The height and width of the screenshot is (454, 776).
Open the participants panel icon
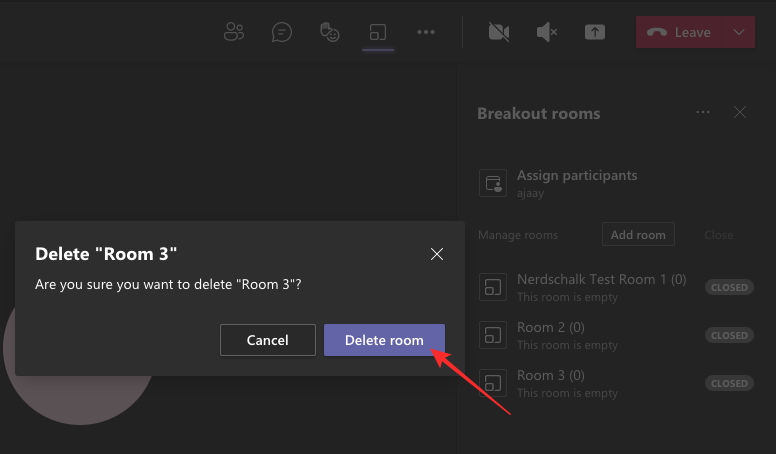tap(234, 32)
